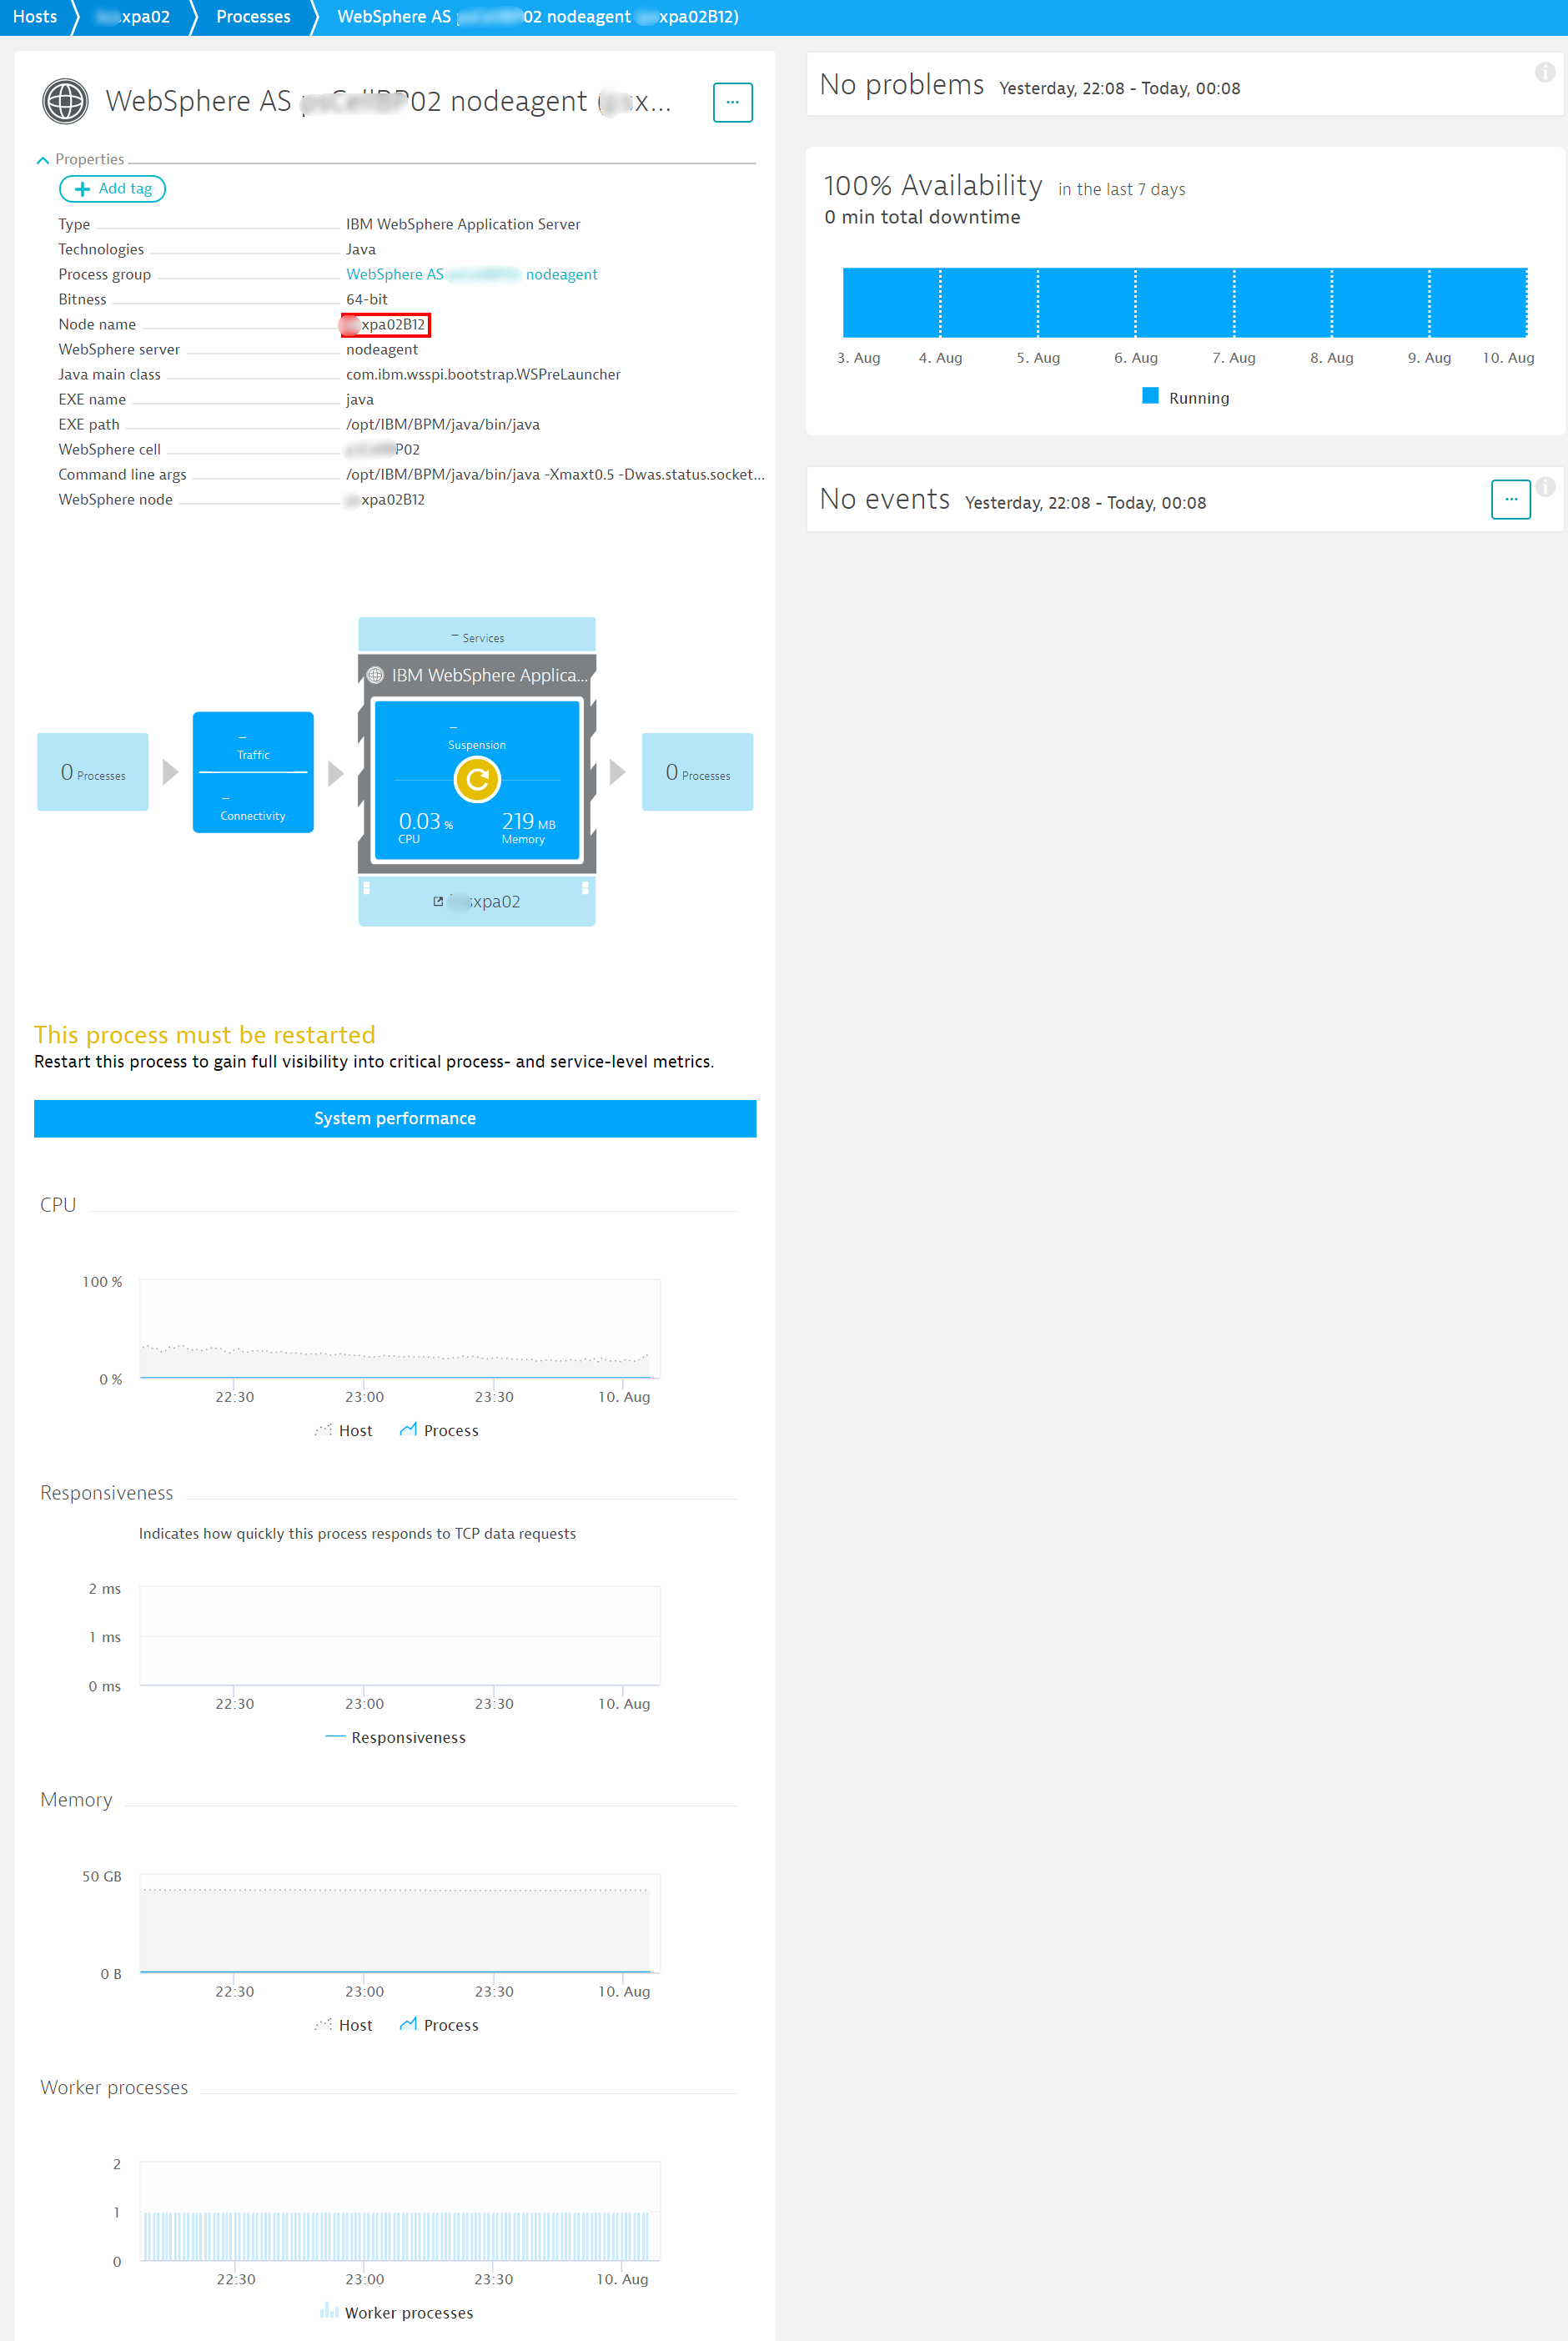Click the Add tag button
Viewport: 1568px width, 2341px height.
(x=112, y=189)
